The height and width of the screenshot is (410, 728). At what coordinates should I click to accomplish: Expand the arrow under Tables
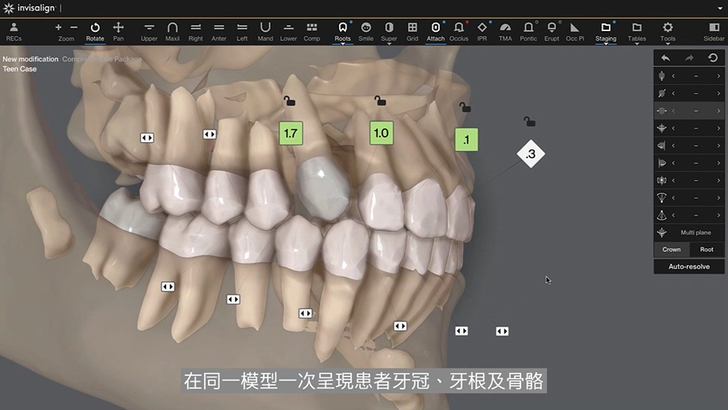(637, 44)
